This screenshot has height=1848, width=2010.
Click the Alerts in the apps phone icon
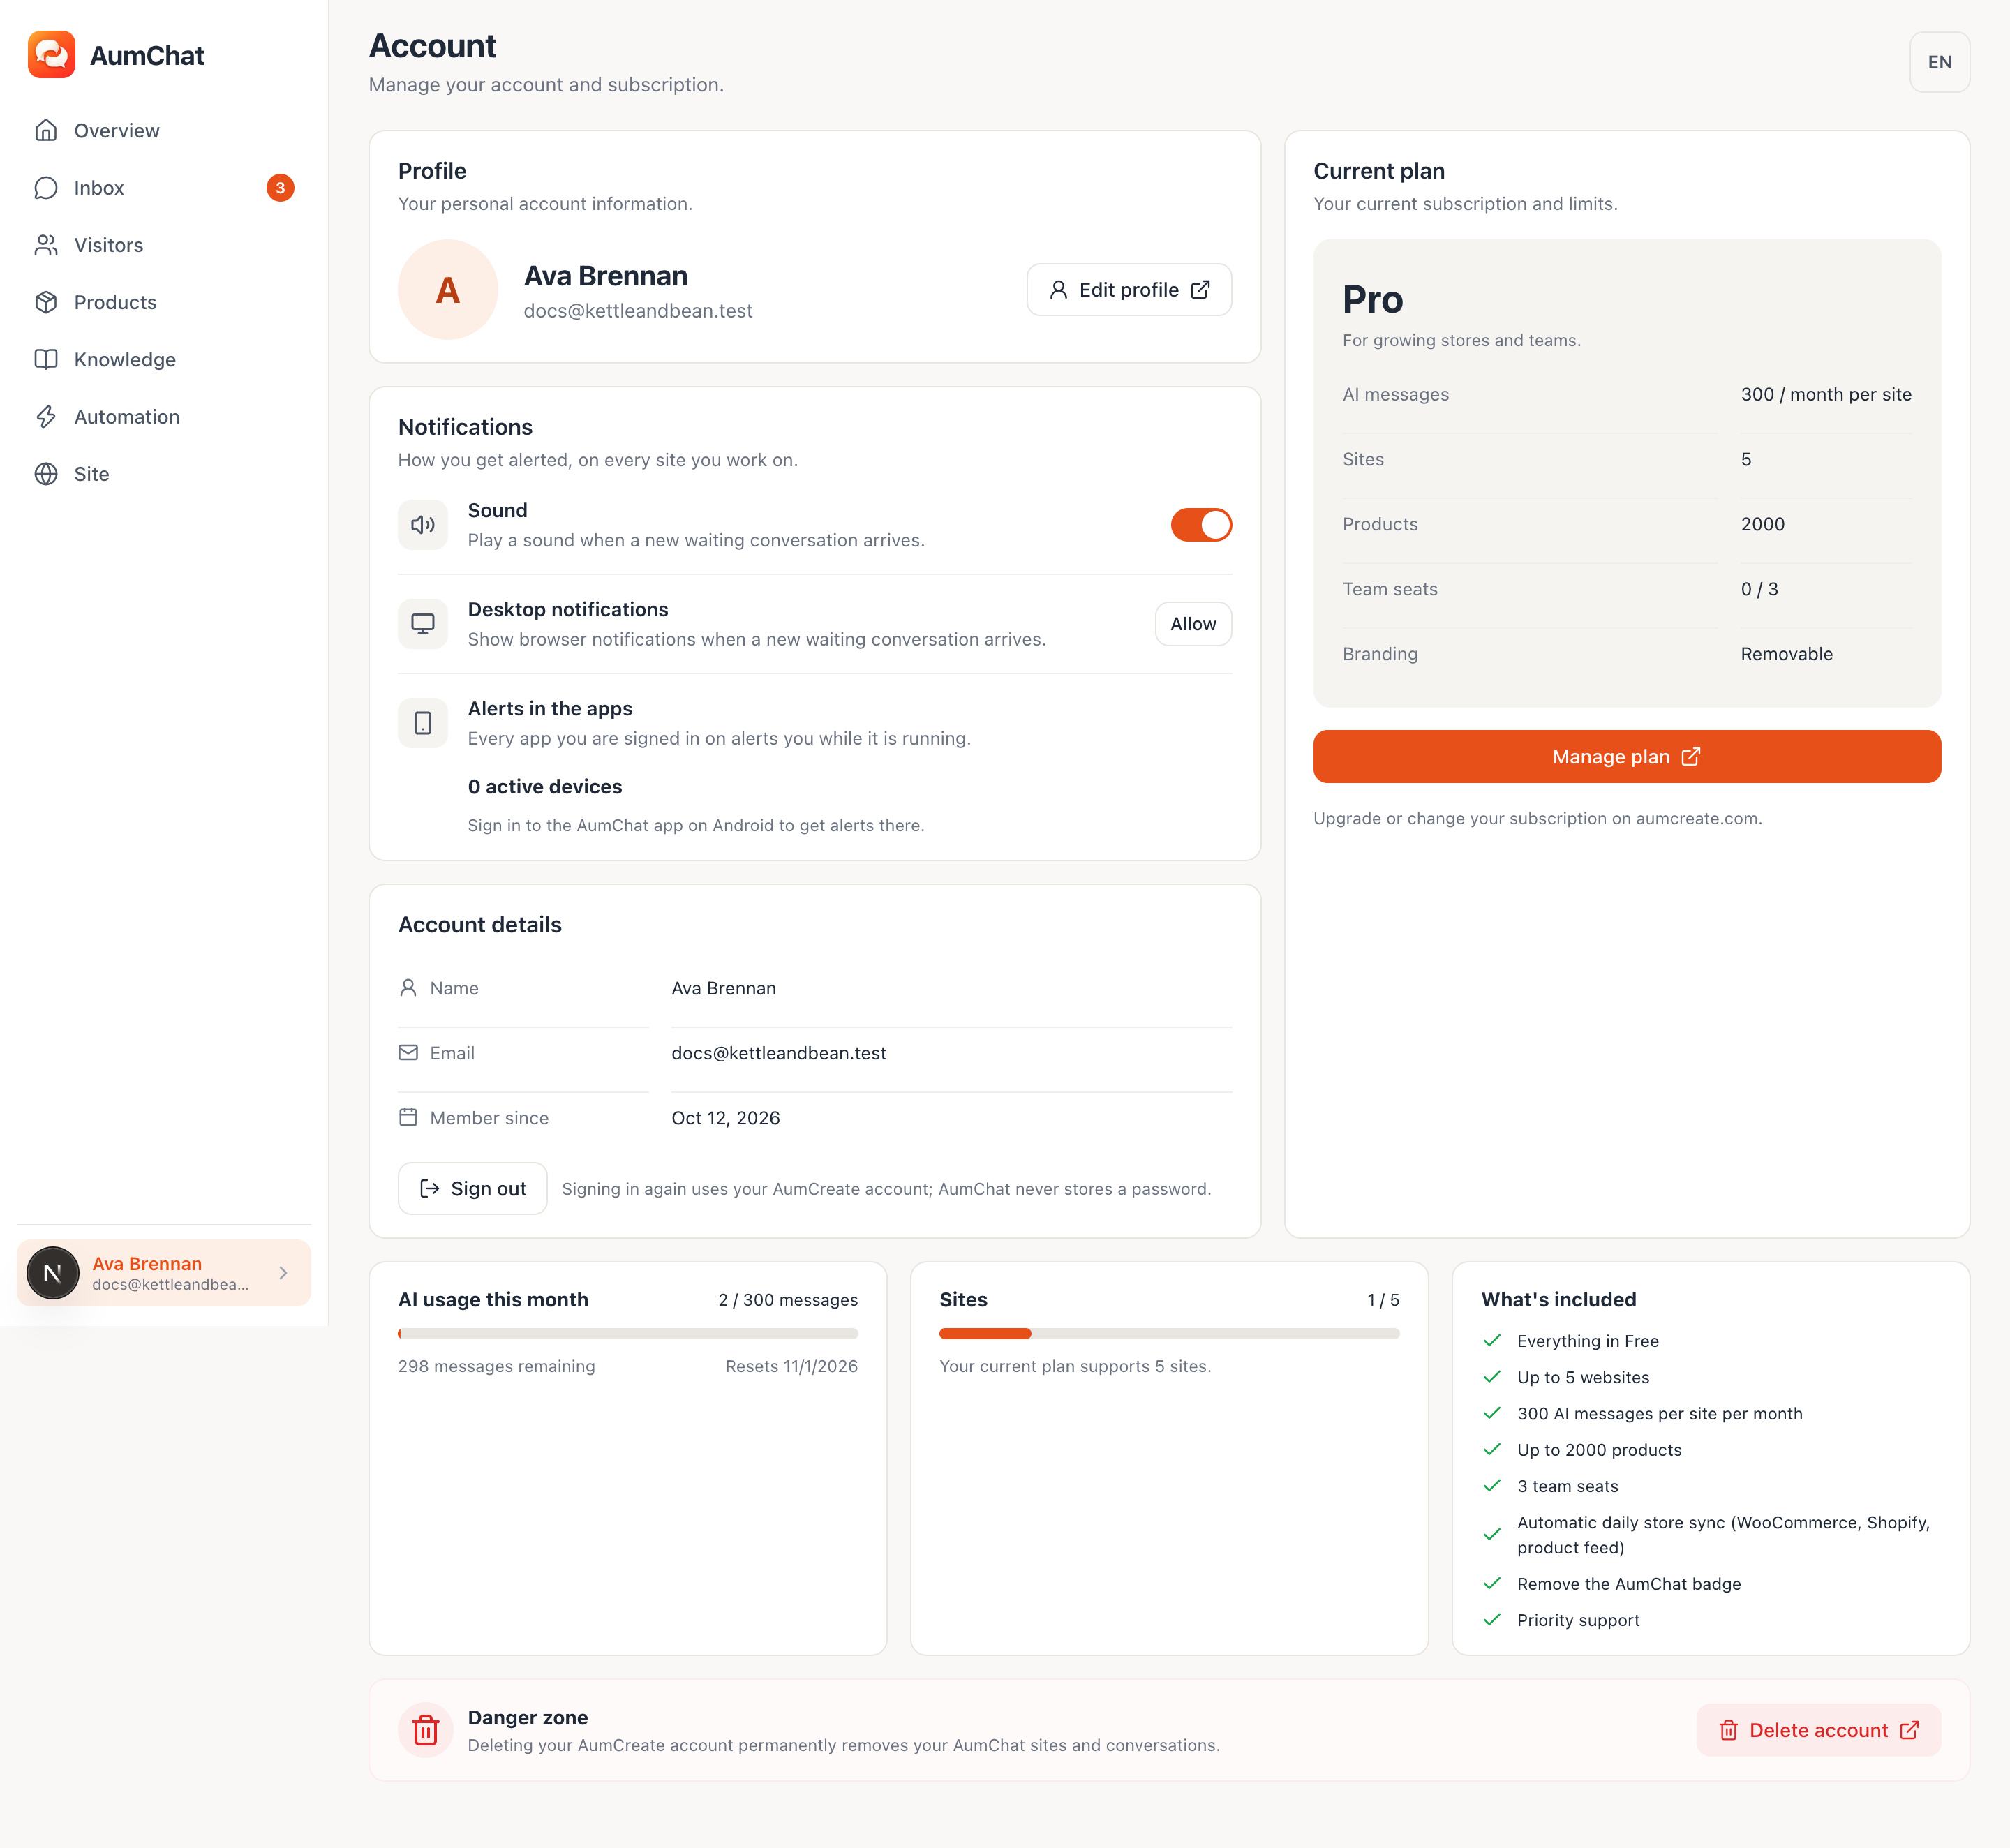point(423,723)
